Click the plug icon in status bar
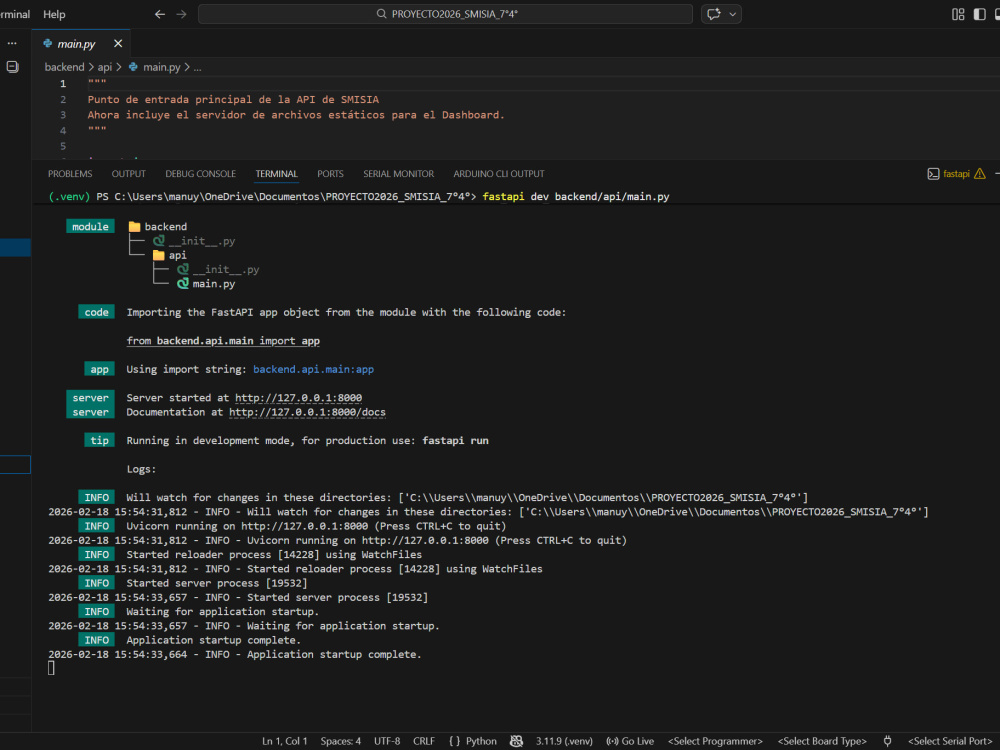This screenshot has height=750, width=1000. [887, 741]
